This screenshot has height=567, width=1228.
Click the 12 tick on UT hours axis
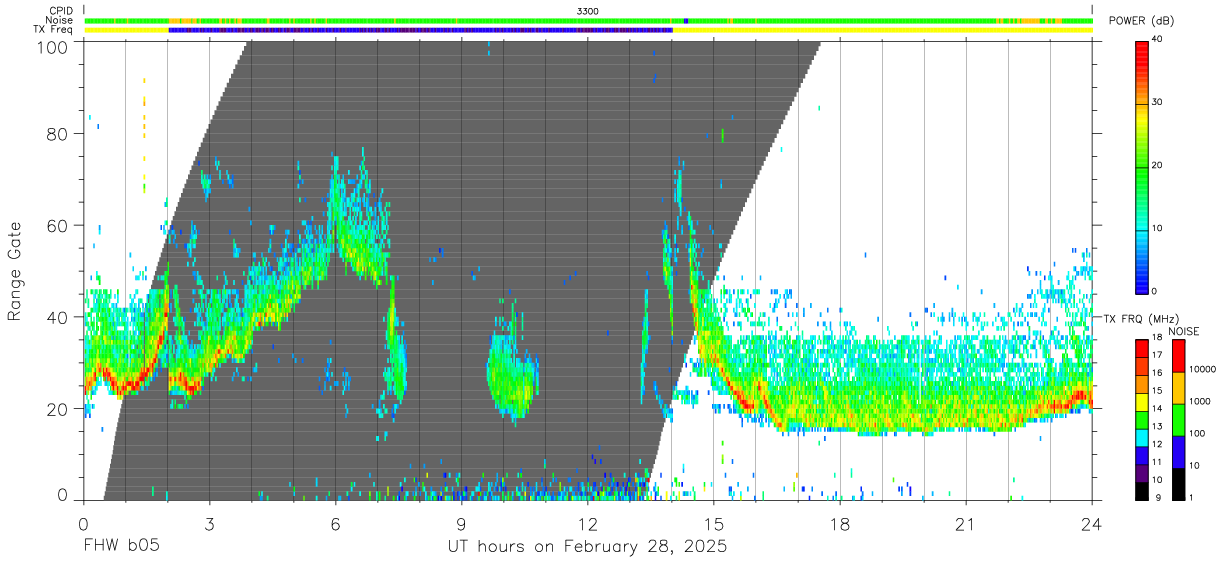click(587, 523)
